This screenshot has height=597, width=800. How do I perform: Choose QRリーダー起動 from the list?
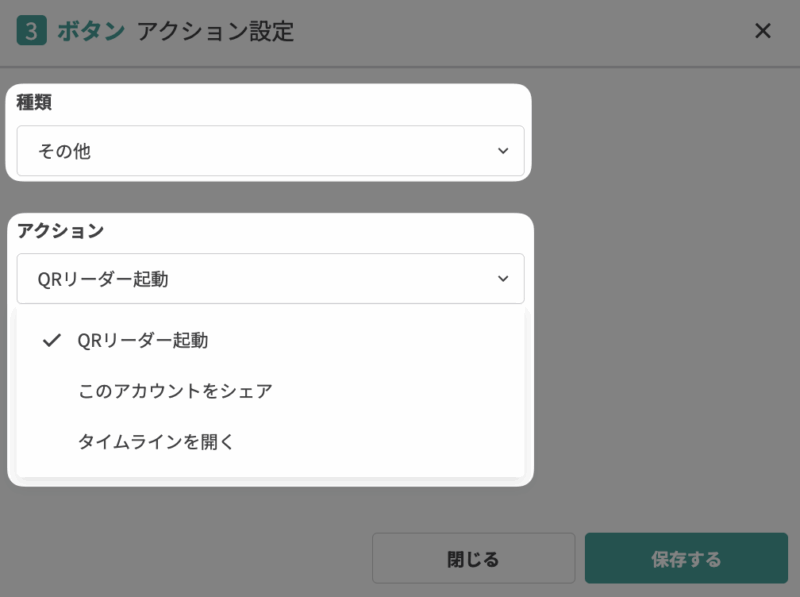pyautogui.click(x=143, y=340)
